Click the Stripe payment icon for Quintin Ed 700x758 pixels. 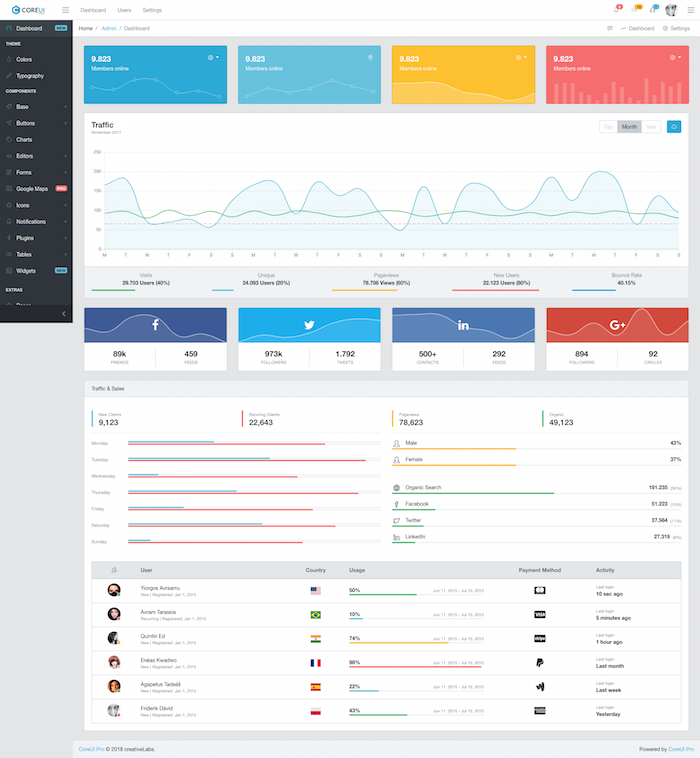pyautogui.click(x=540, y=639)
